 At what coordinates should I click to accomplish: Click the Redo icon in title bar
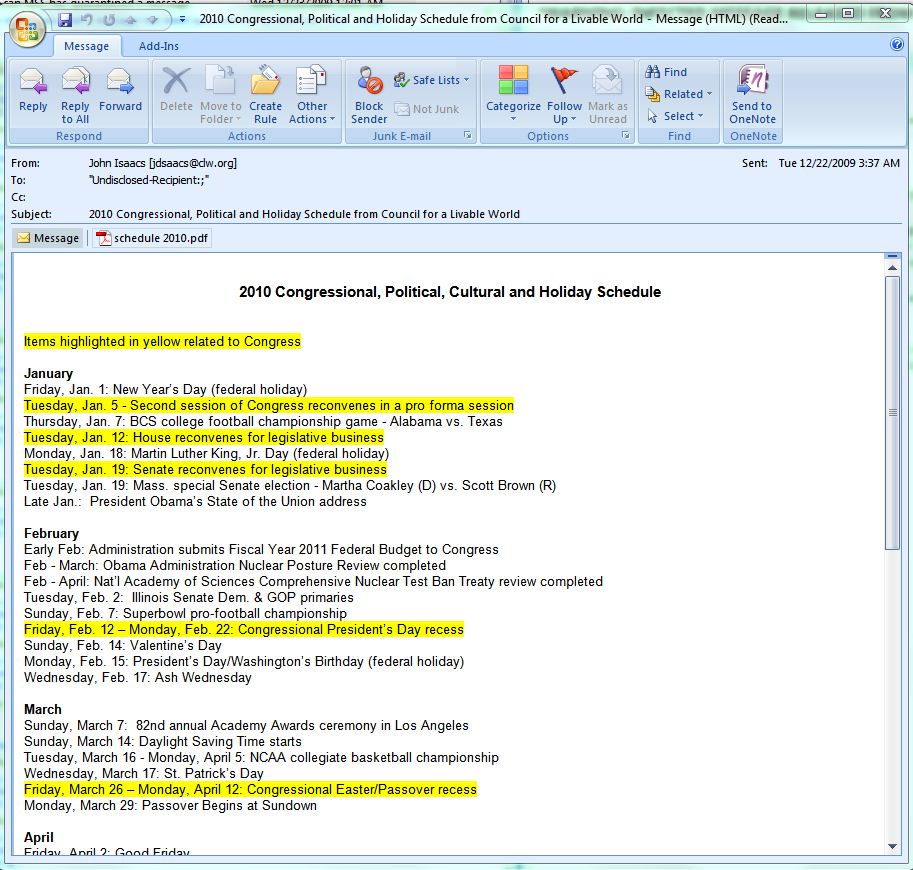tap(109, 20)
